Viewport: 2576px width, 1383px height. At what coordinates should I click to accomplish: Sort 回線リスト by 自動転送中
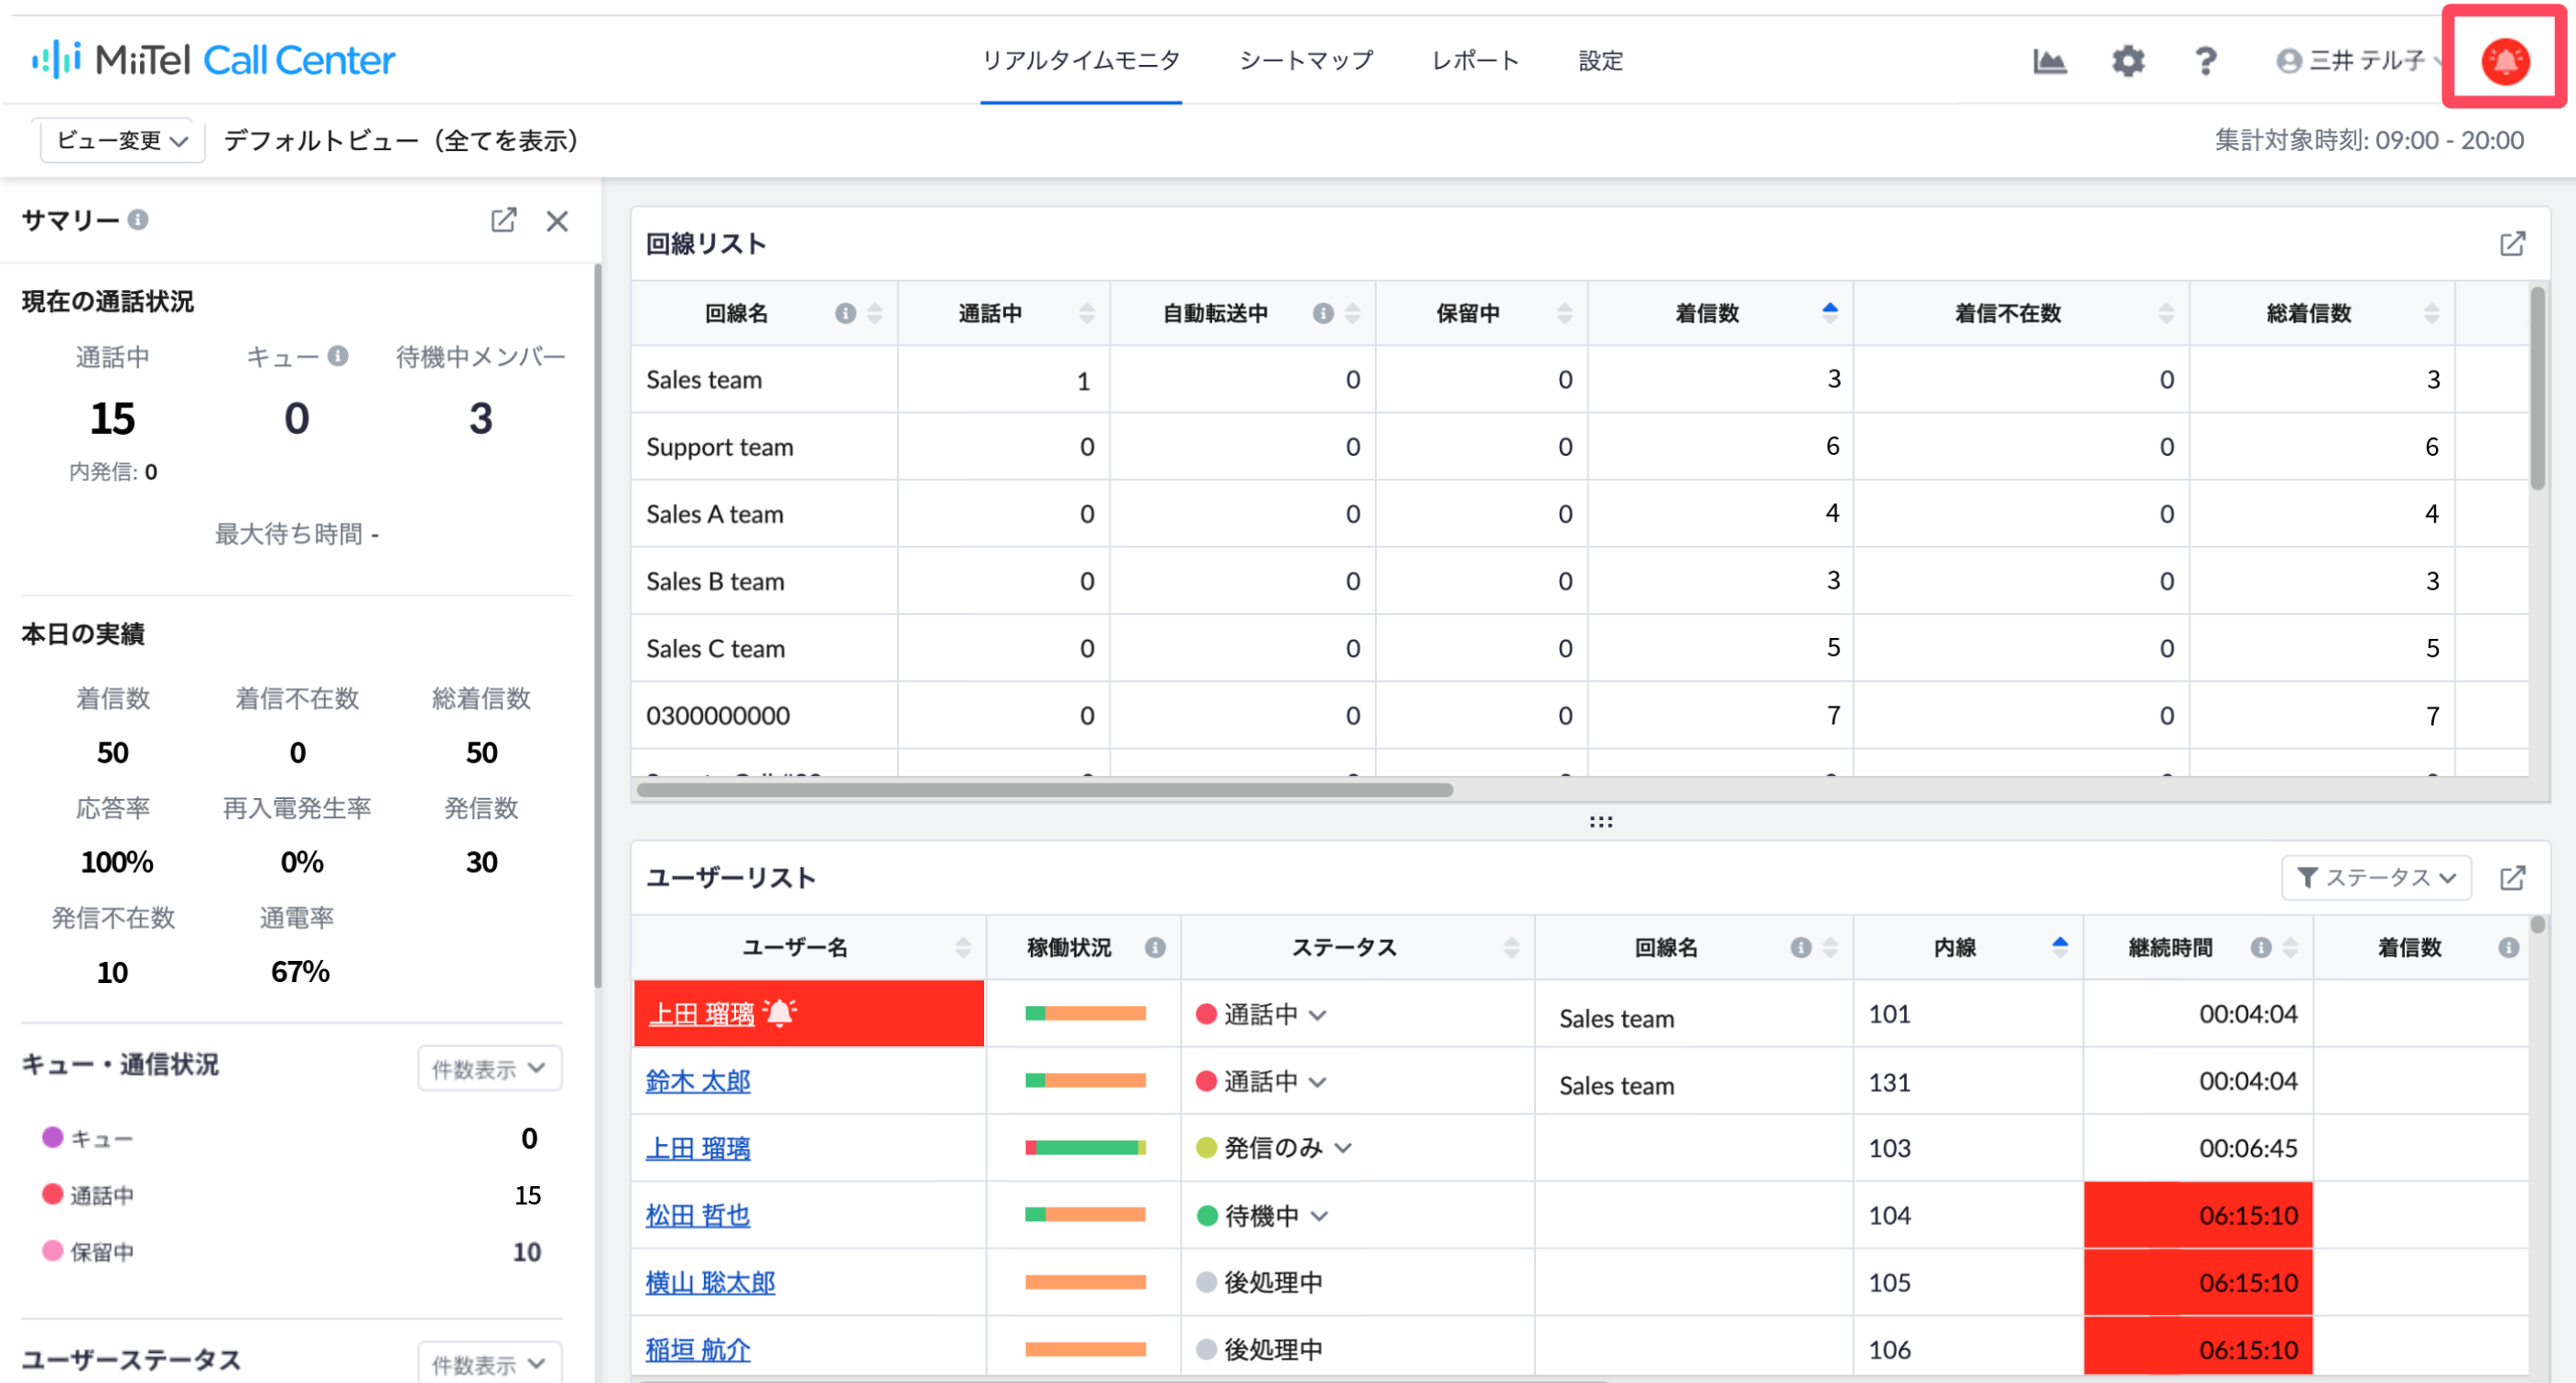[x=1352, y=313]
